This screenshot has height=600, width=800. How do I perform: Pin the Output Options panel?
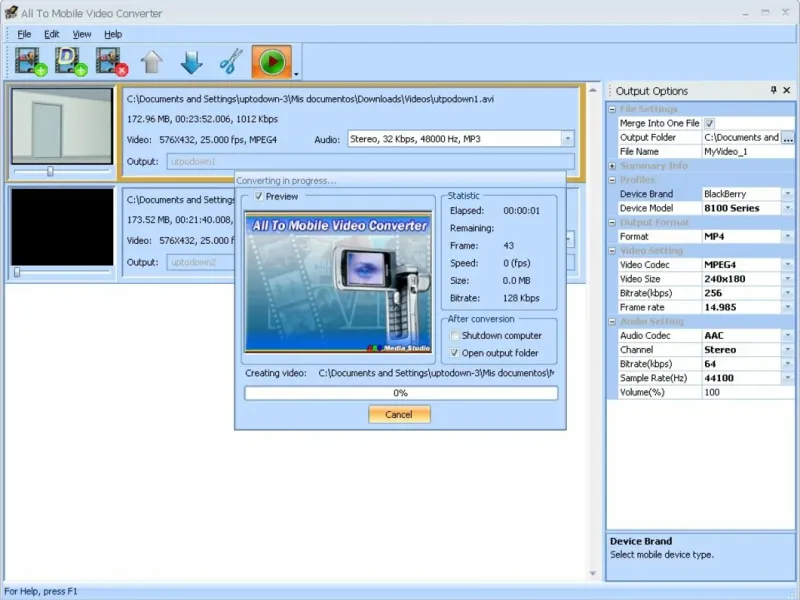coord(773,91)
